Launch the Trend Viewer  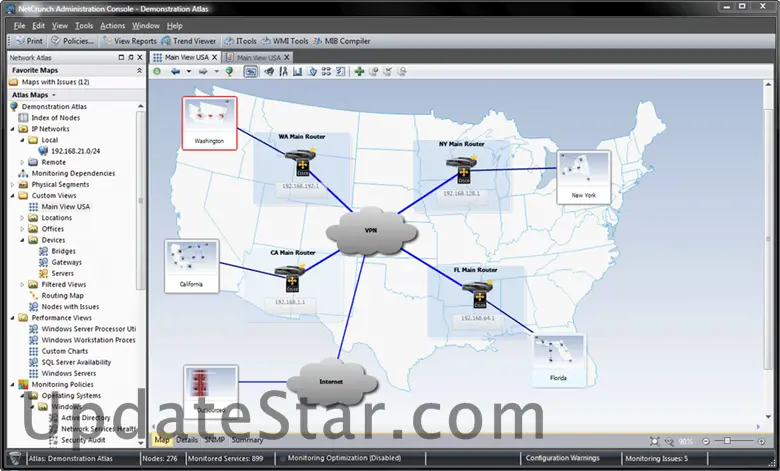pyautogui.click(x=189, y=41)
